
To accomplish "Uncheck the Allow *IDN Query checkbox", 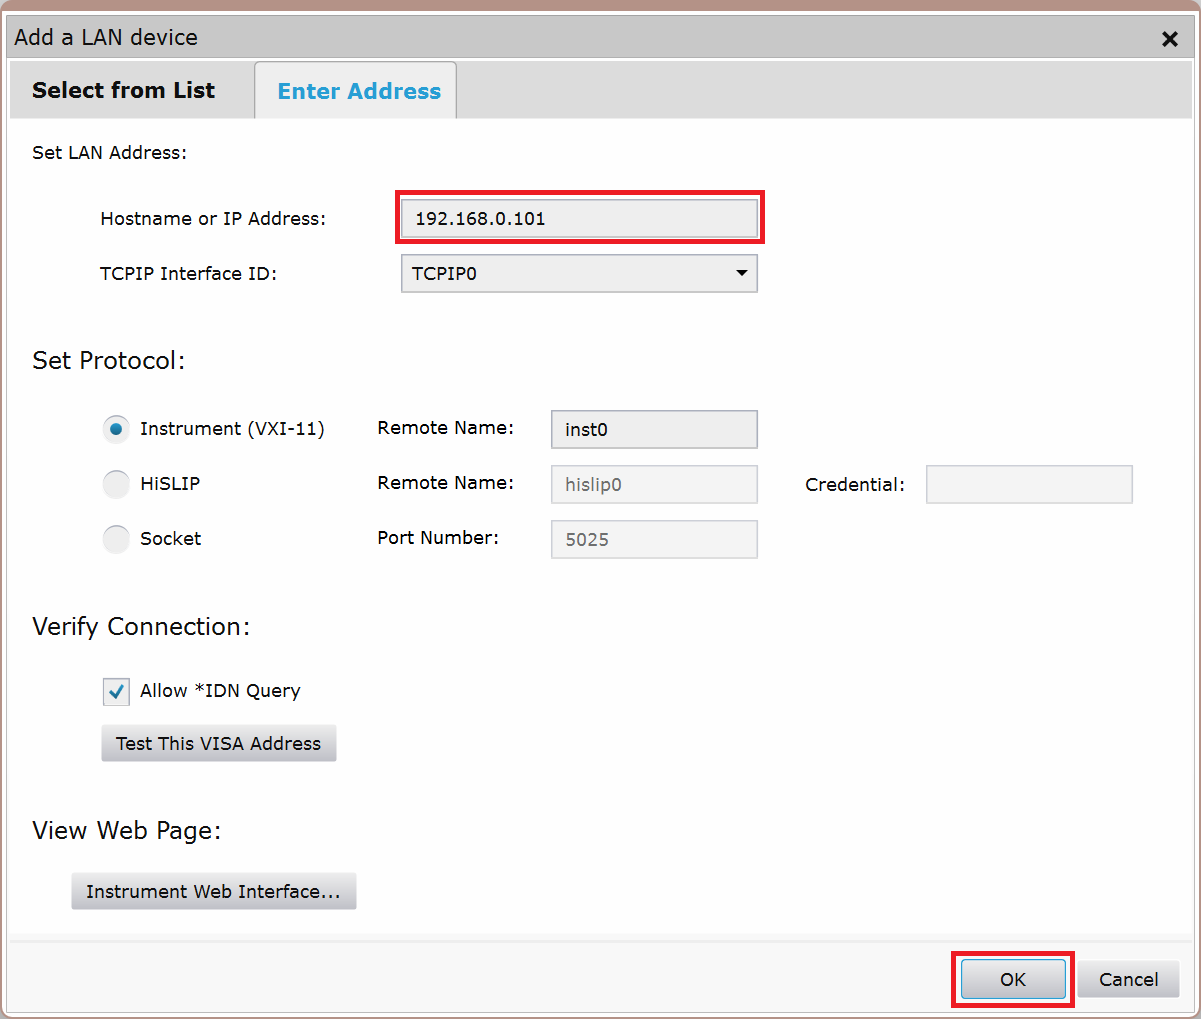I will pos(116,692).
